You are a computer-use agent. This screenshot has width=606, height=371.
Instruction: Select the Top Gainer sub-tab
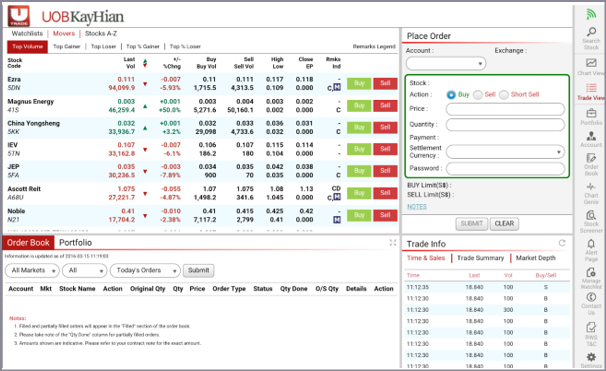tap(66, 47)
